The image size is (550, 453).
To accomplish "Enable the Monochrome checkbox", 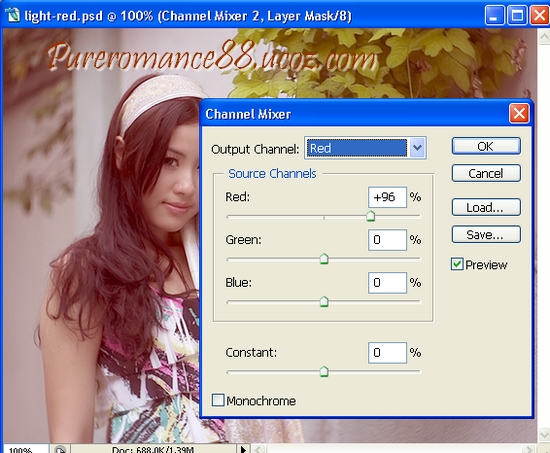I will pyautogui.click(x=218, y=400).
